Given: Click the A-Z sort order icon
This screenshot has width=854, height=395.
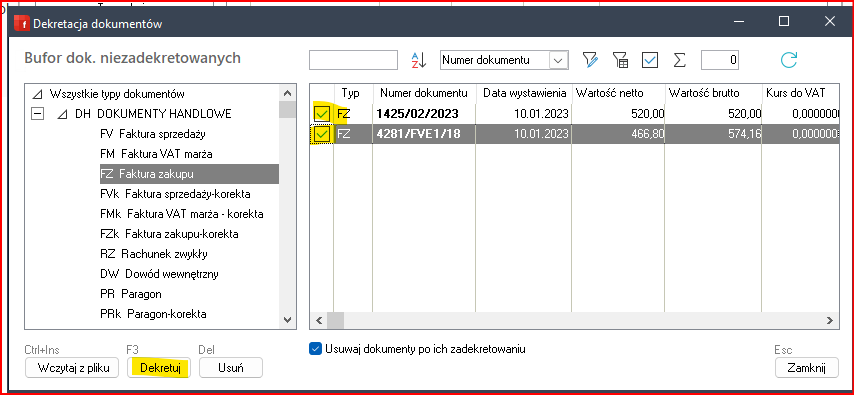Looking at the screenshot, I should click(x=418, y=60).
